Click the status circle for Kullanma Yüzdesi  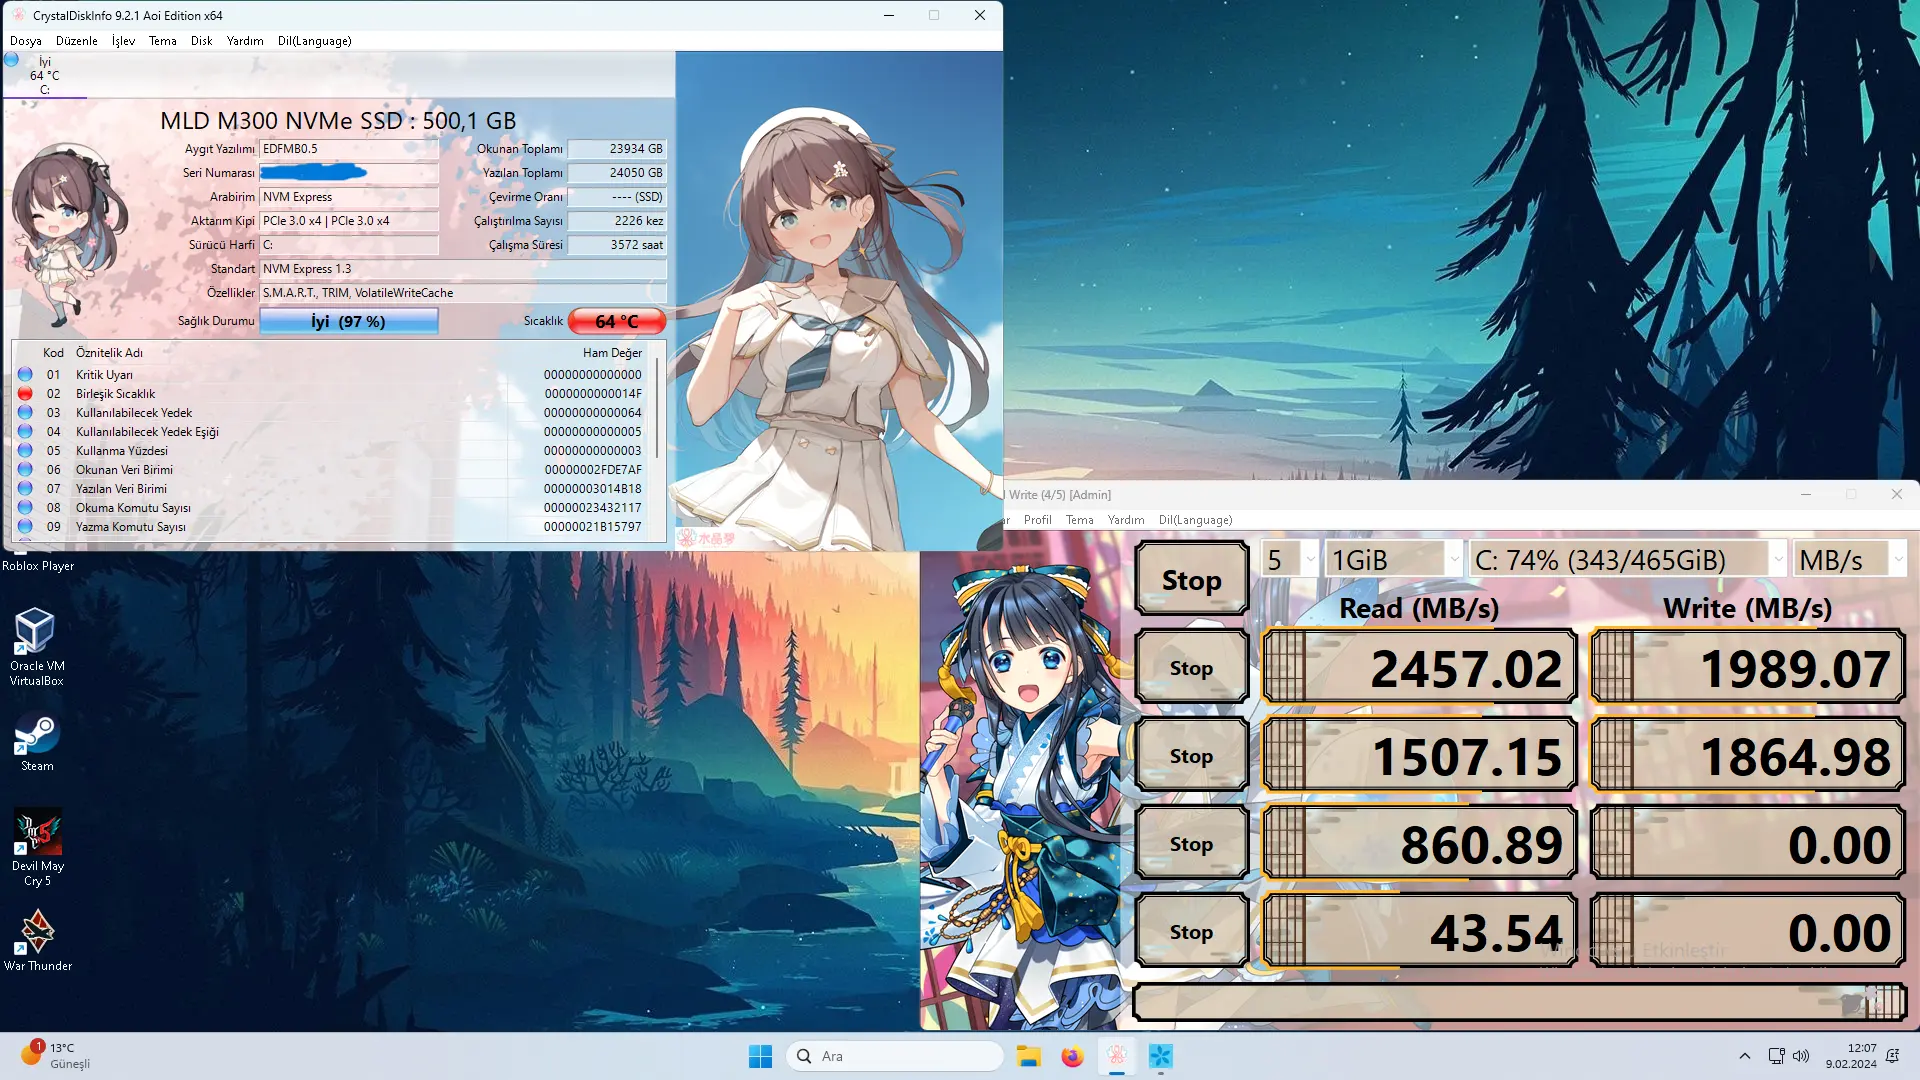tap(25, 450)
